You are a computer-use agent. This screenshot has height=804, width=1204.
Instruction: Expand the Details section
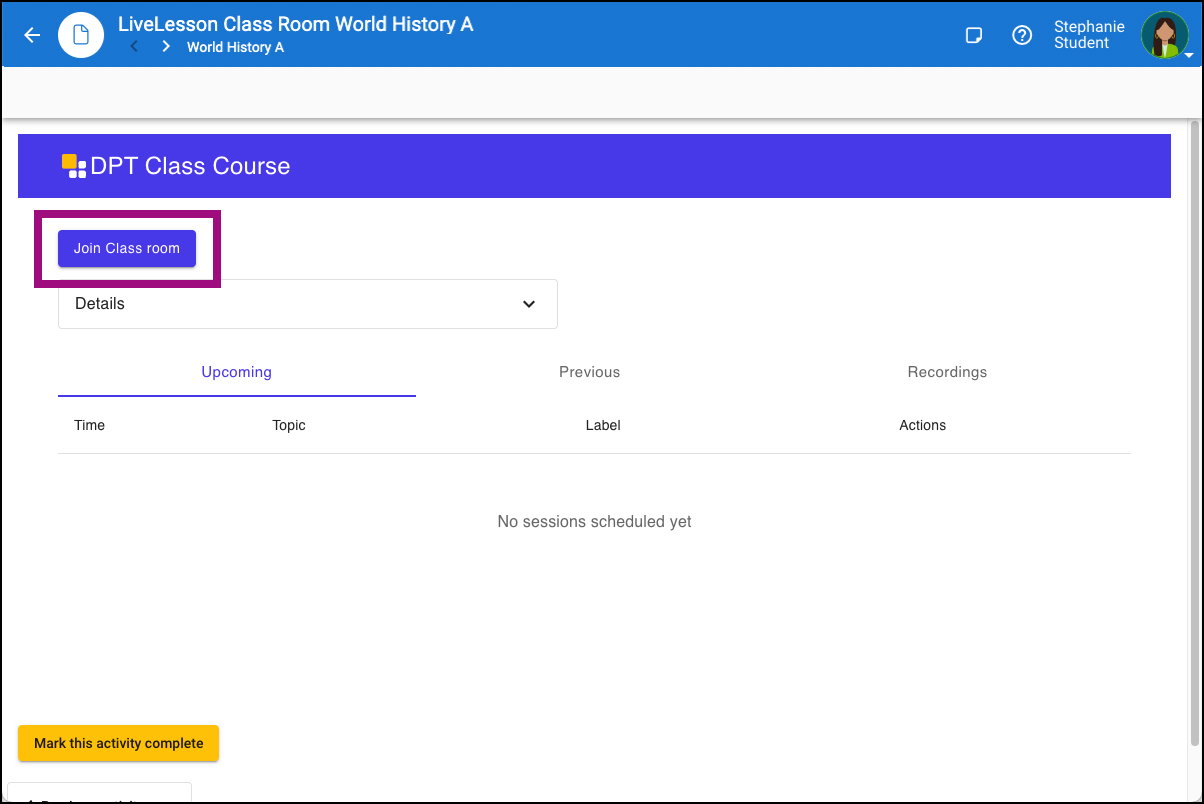(307, 303)
